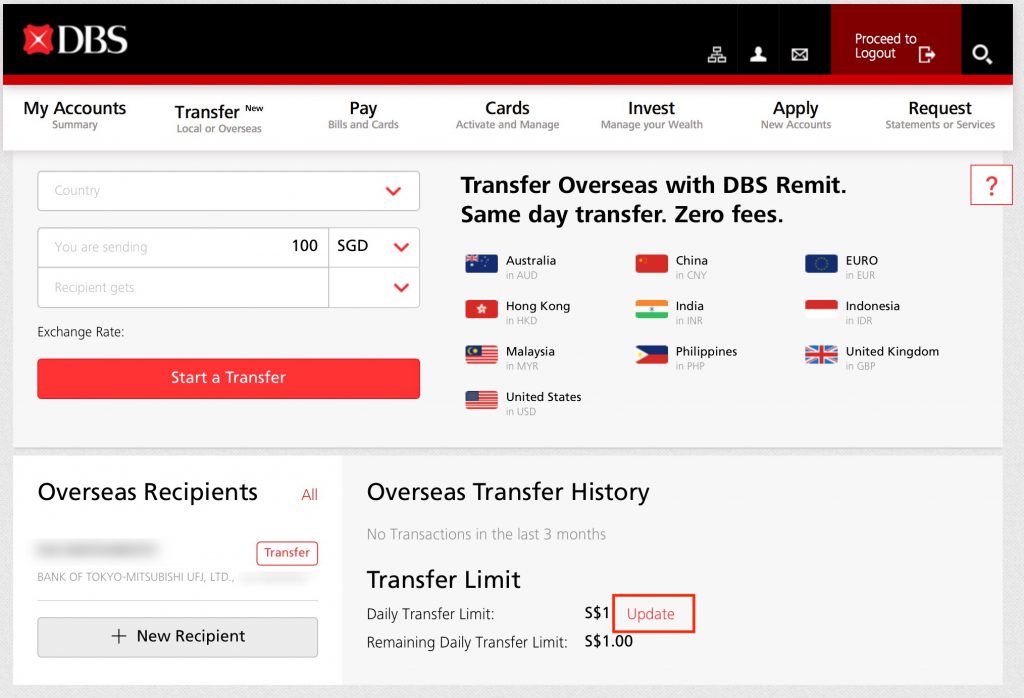This screenshot has width=1024, height=698.
Task: Click the India country label
Action: 690,306
